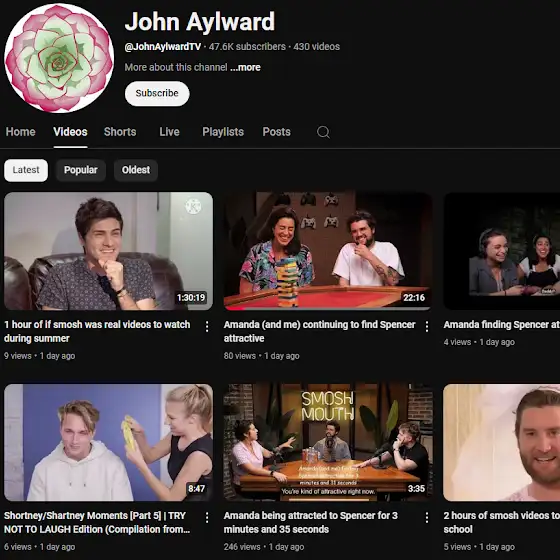Click the Subscribe button
This screenshot has height=560, width=560.
157,94
